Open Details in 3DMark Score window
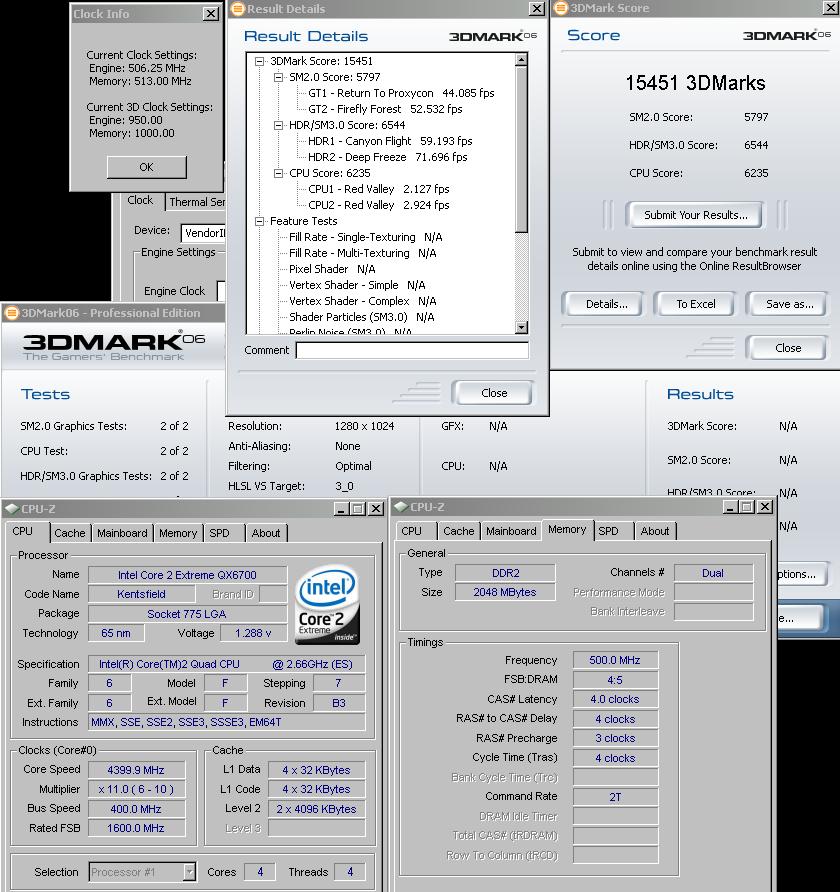This screenshot has width=840, height=892. click(606, 304)
